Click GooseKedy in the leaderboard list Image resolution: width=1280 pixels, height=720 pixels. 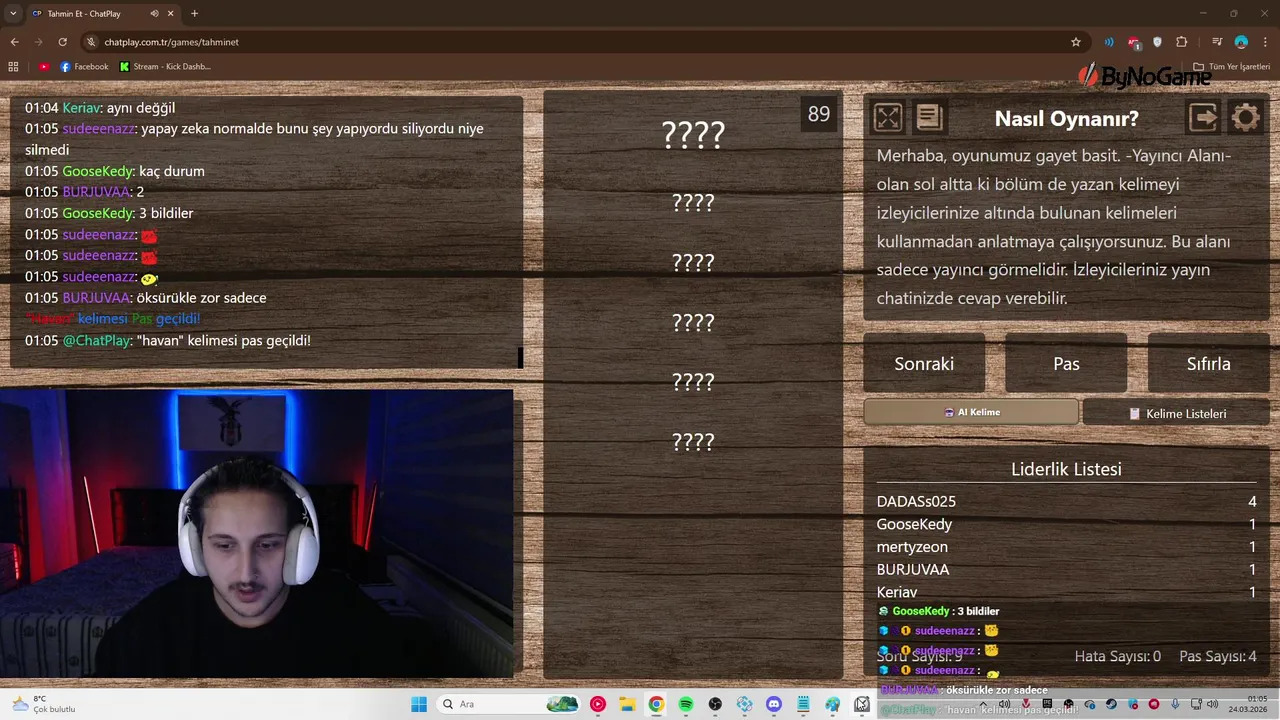coord(914,524)
